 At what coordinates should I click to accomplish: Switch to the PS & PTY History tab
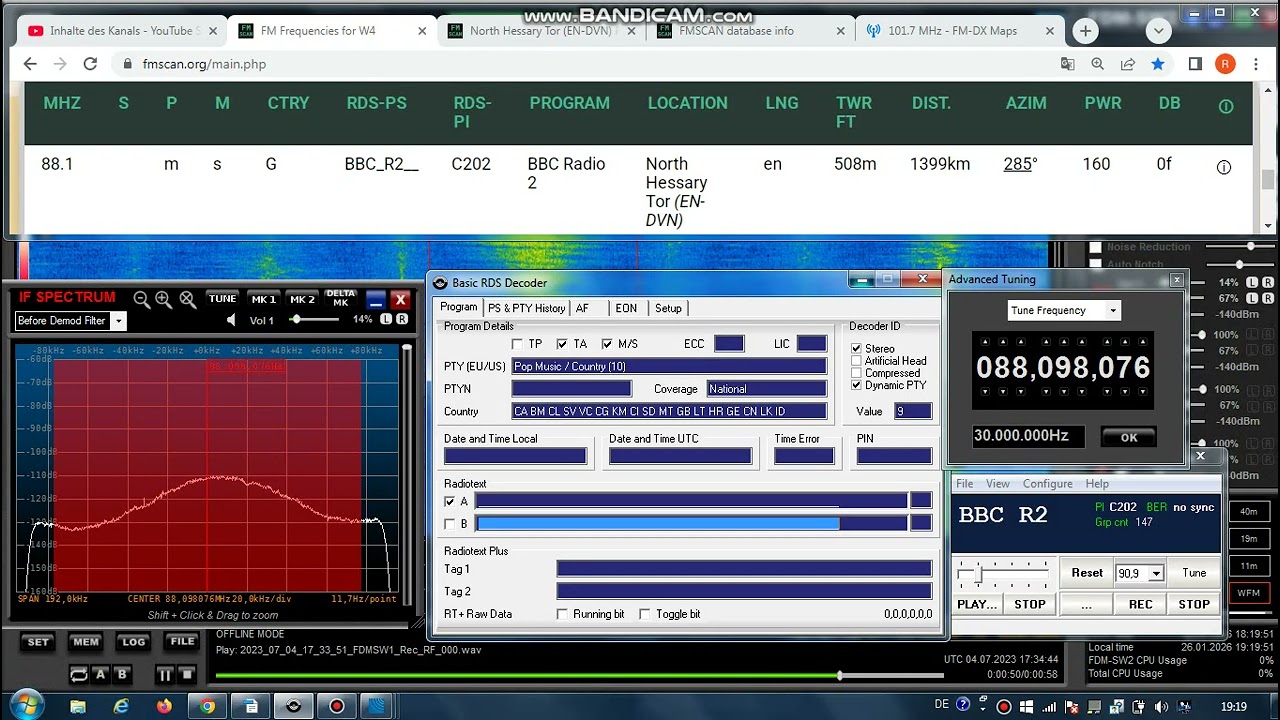tap(526, 308)
